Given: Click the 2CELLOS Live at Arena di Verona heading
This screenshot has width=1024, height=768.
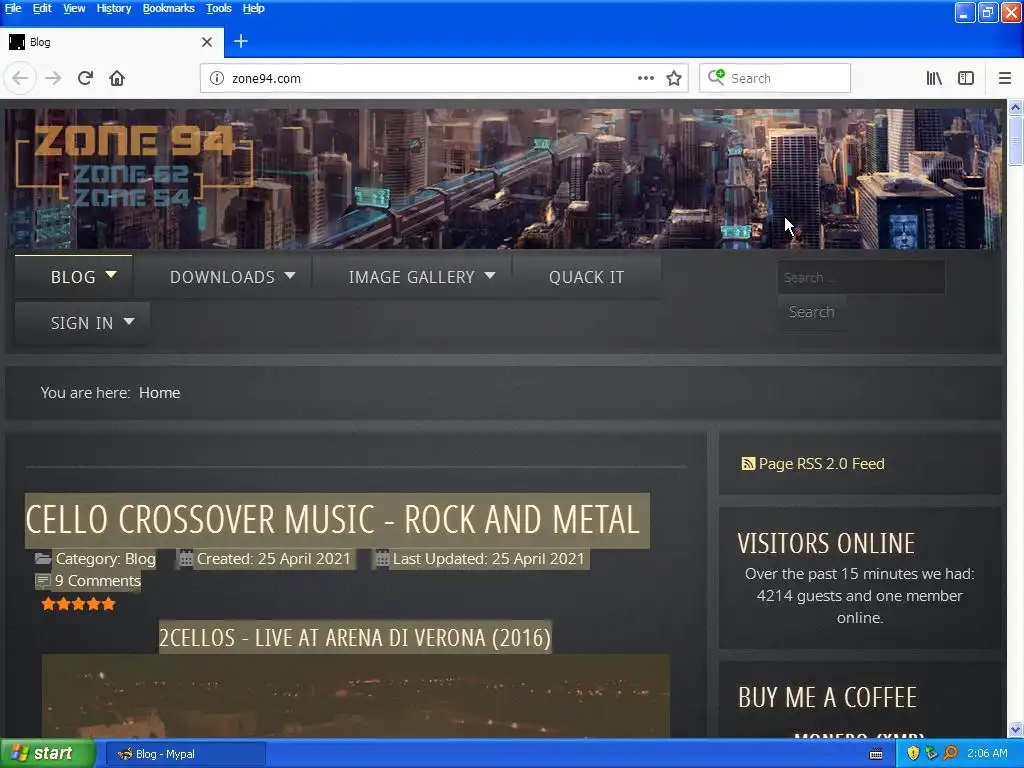Looking at the screenshot, I should [x=355, y=637].
